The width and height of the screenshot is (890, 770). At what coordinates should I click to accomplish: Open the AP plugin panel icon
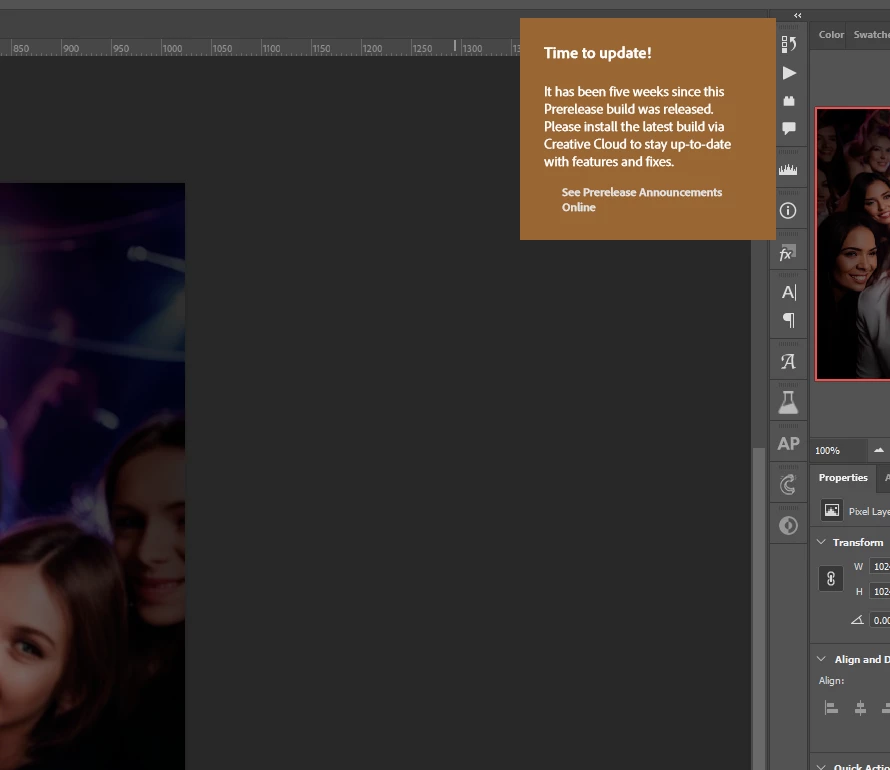788,444
